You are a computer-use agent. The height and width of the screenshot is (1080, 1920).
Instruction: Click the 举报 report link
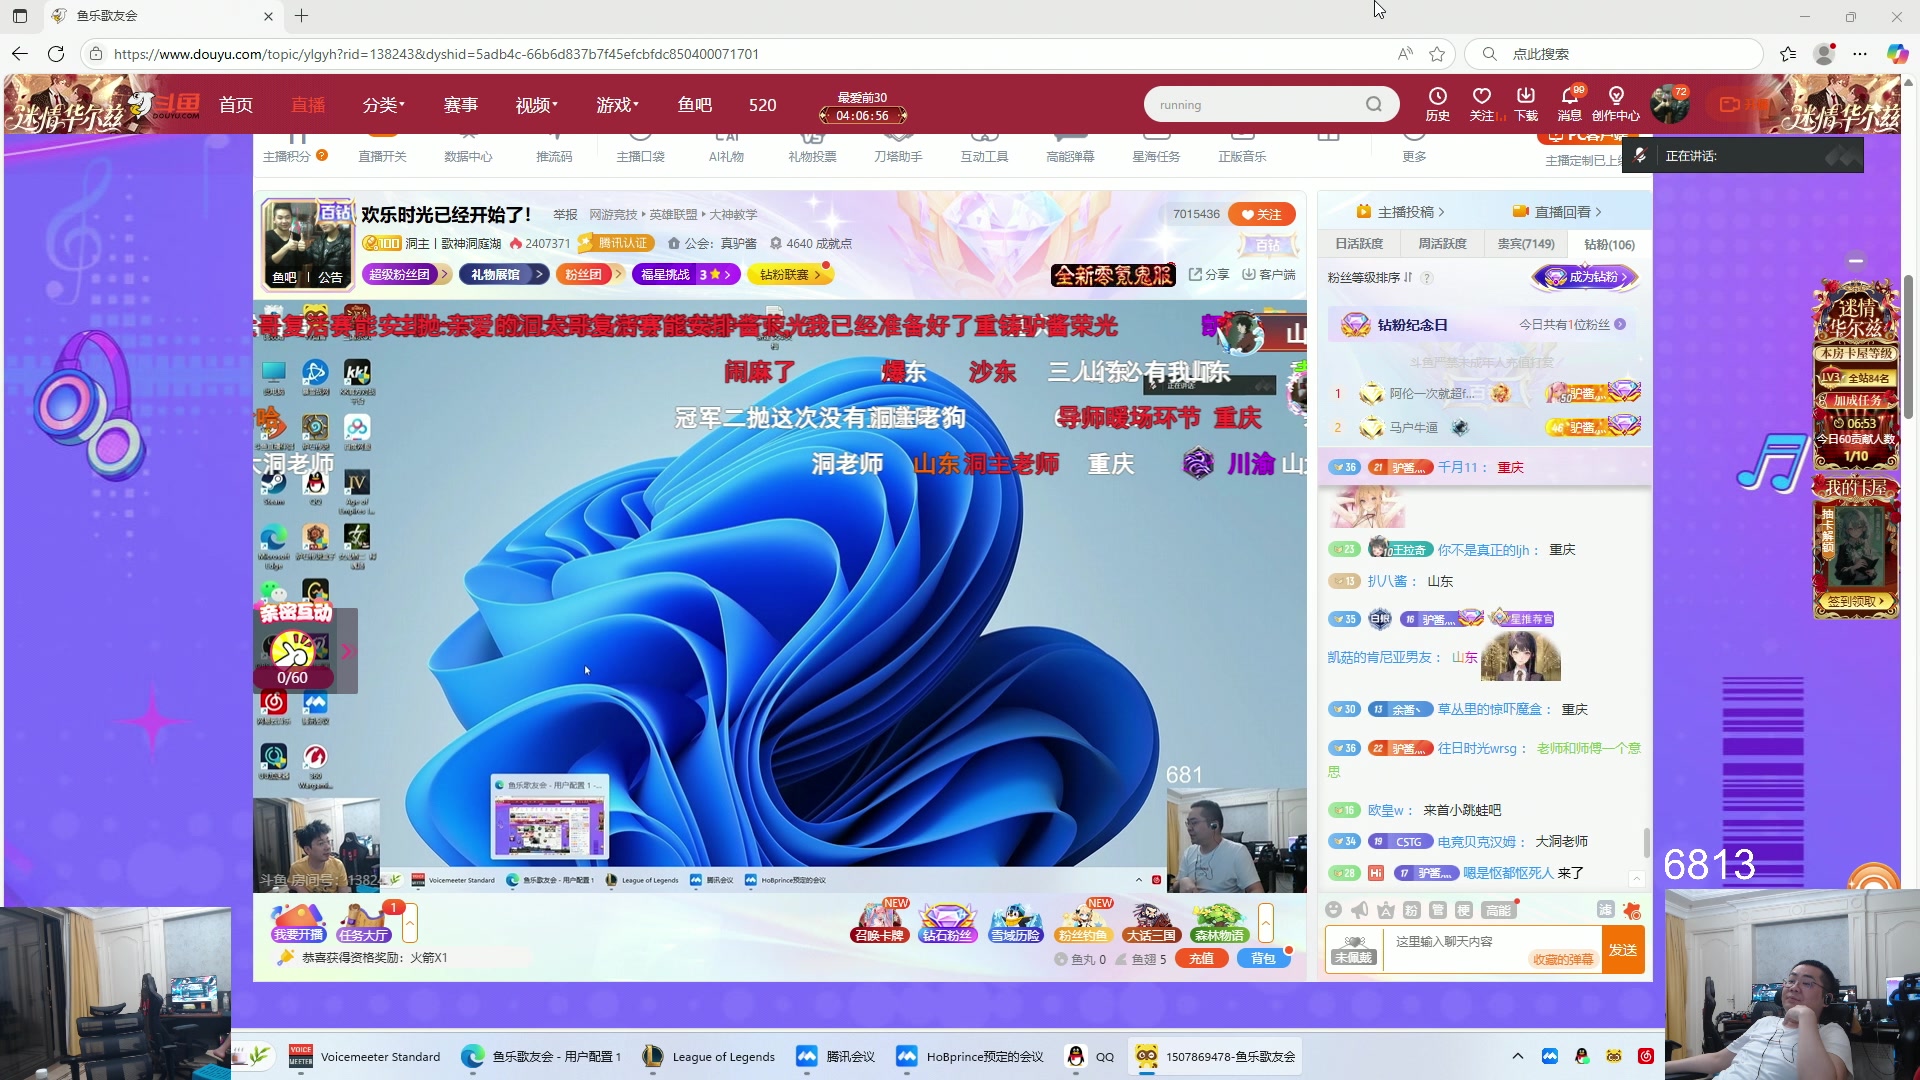[x=565, y=215]
